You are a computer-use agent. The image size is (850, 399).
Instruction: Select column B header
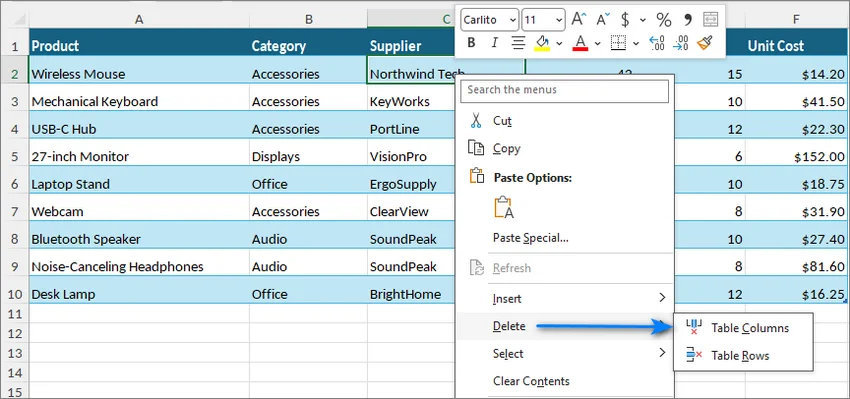(308, 20)
